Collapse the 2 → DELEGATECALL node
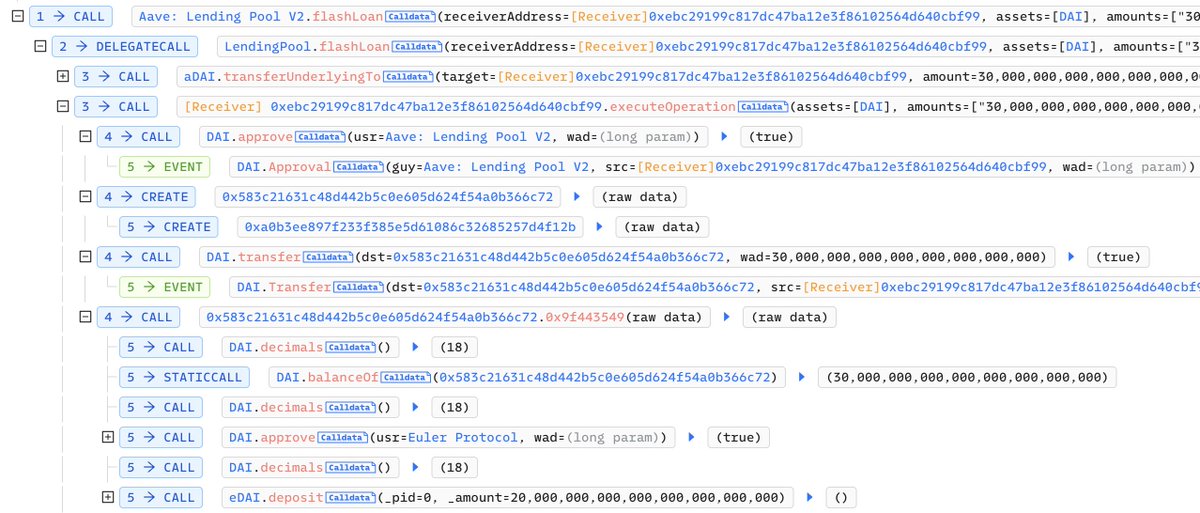 pos(39,47)
